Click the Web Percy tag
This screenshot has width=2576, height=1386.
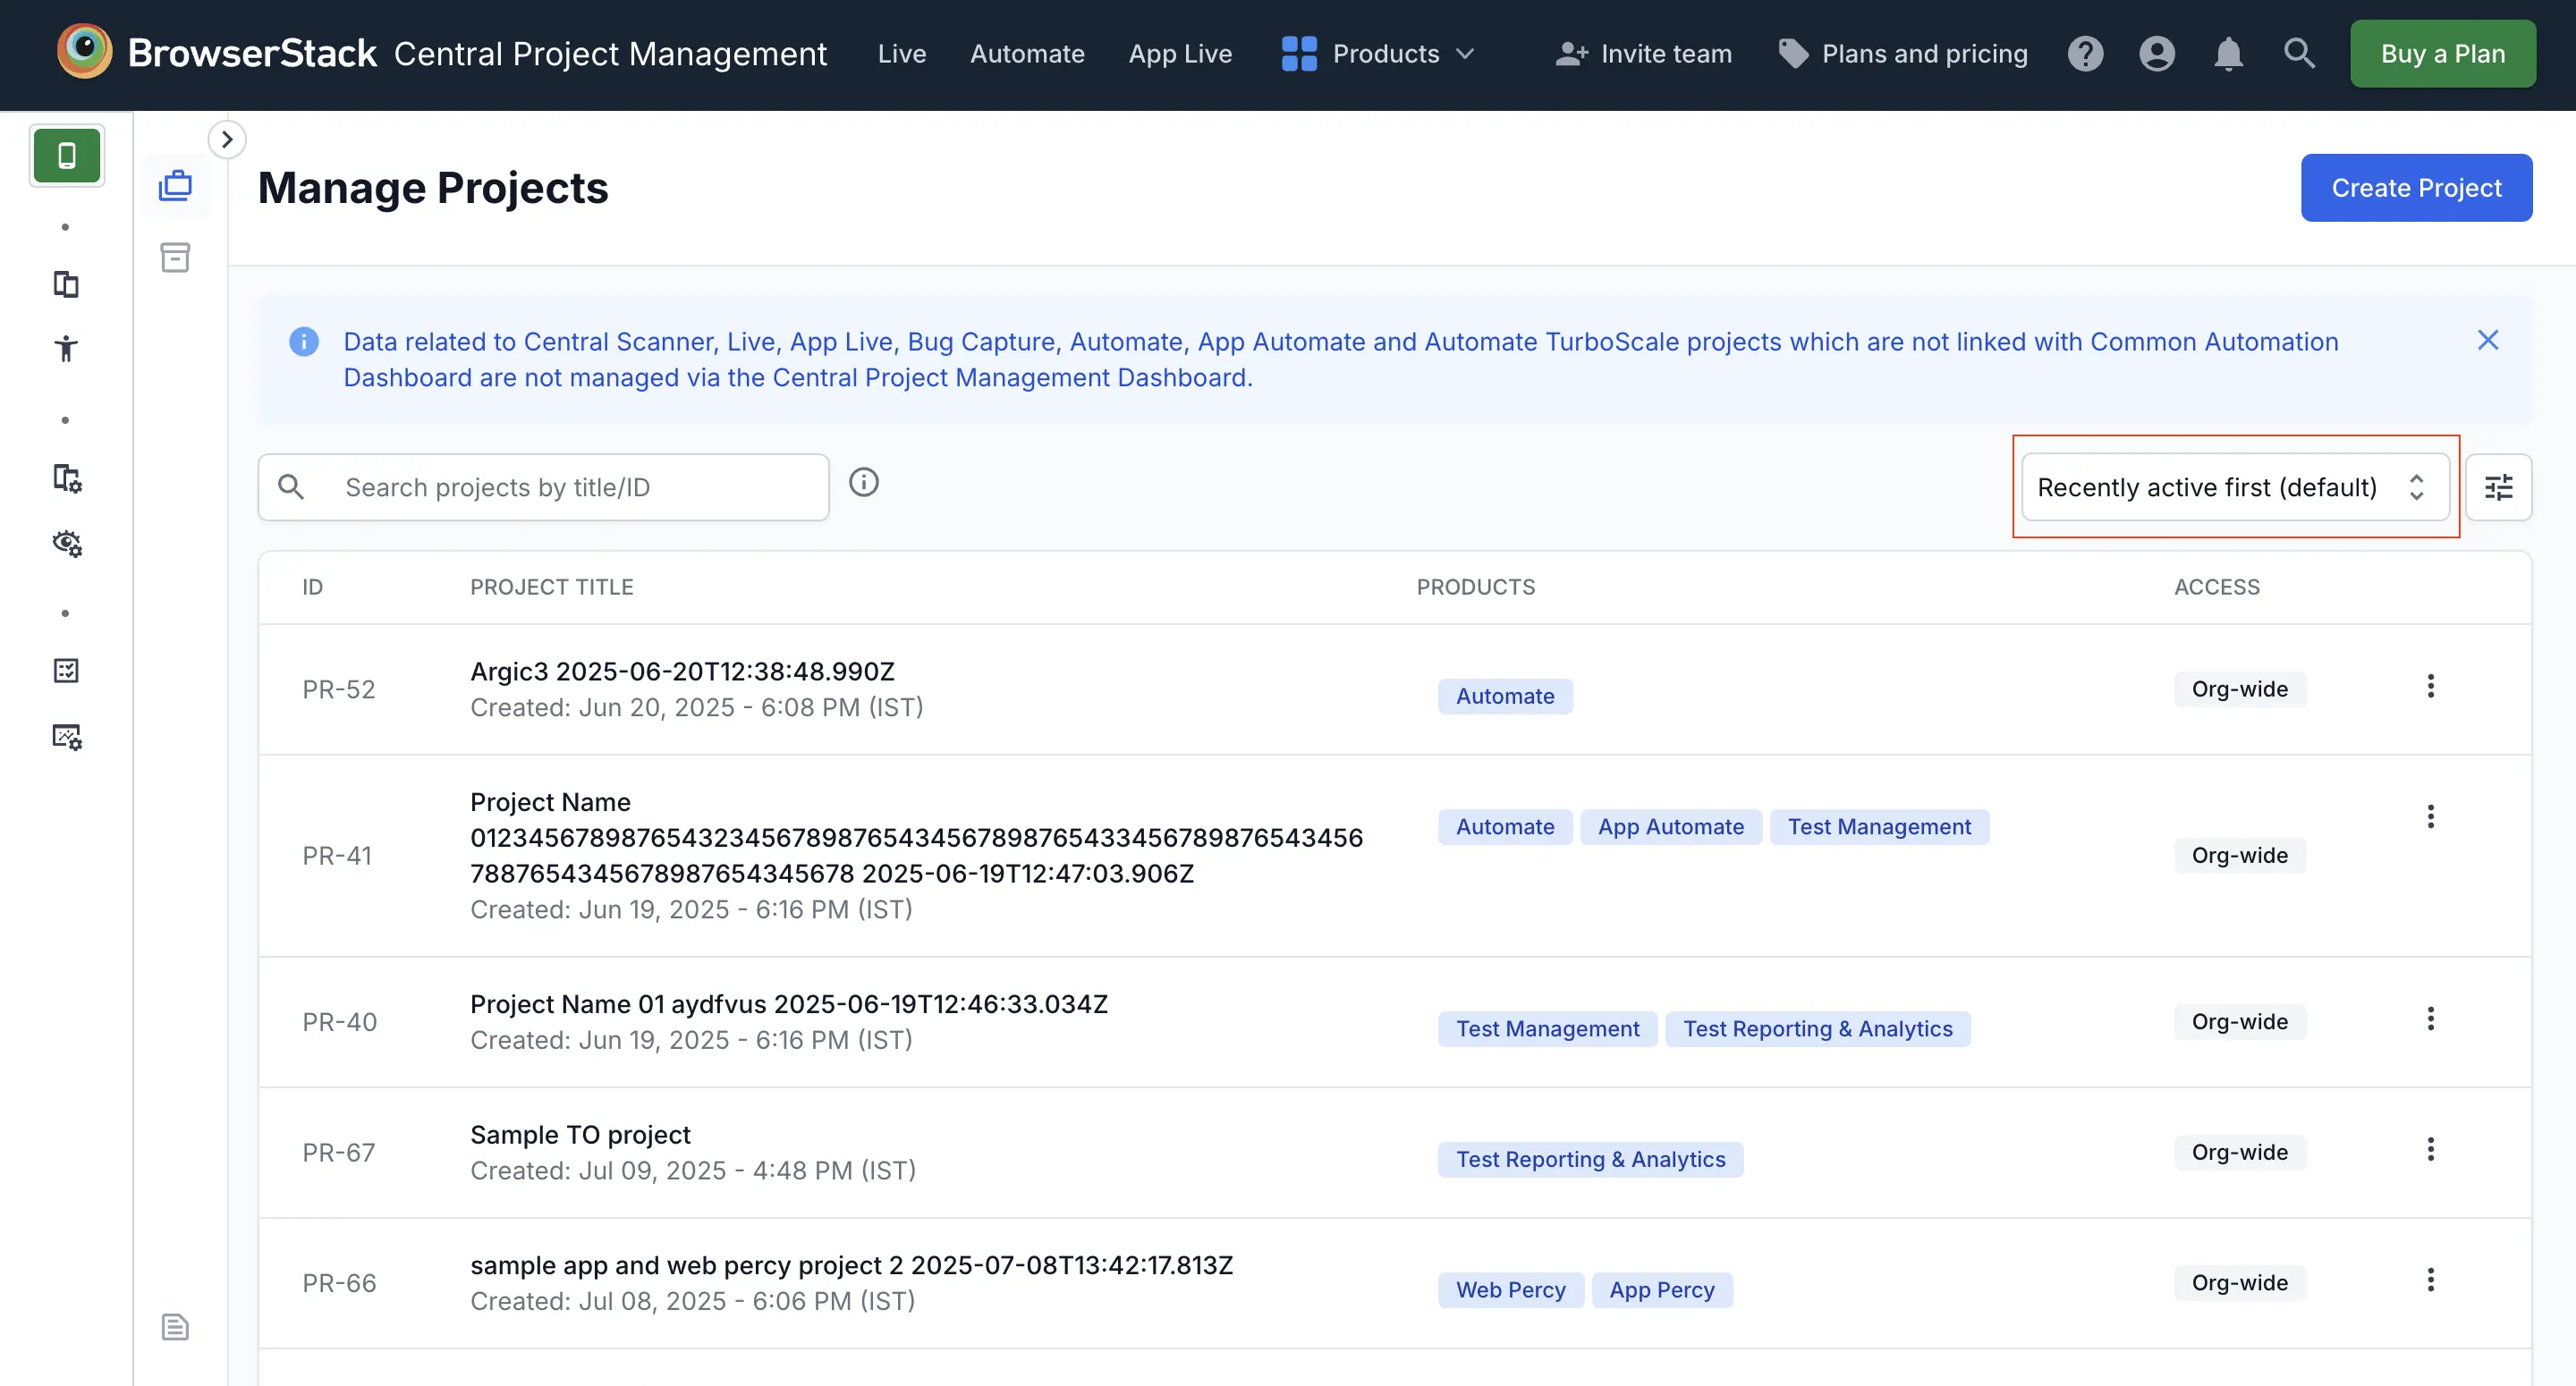point(1510,1290)
